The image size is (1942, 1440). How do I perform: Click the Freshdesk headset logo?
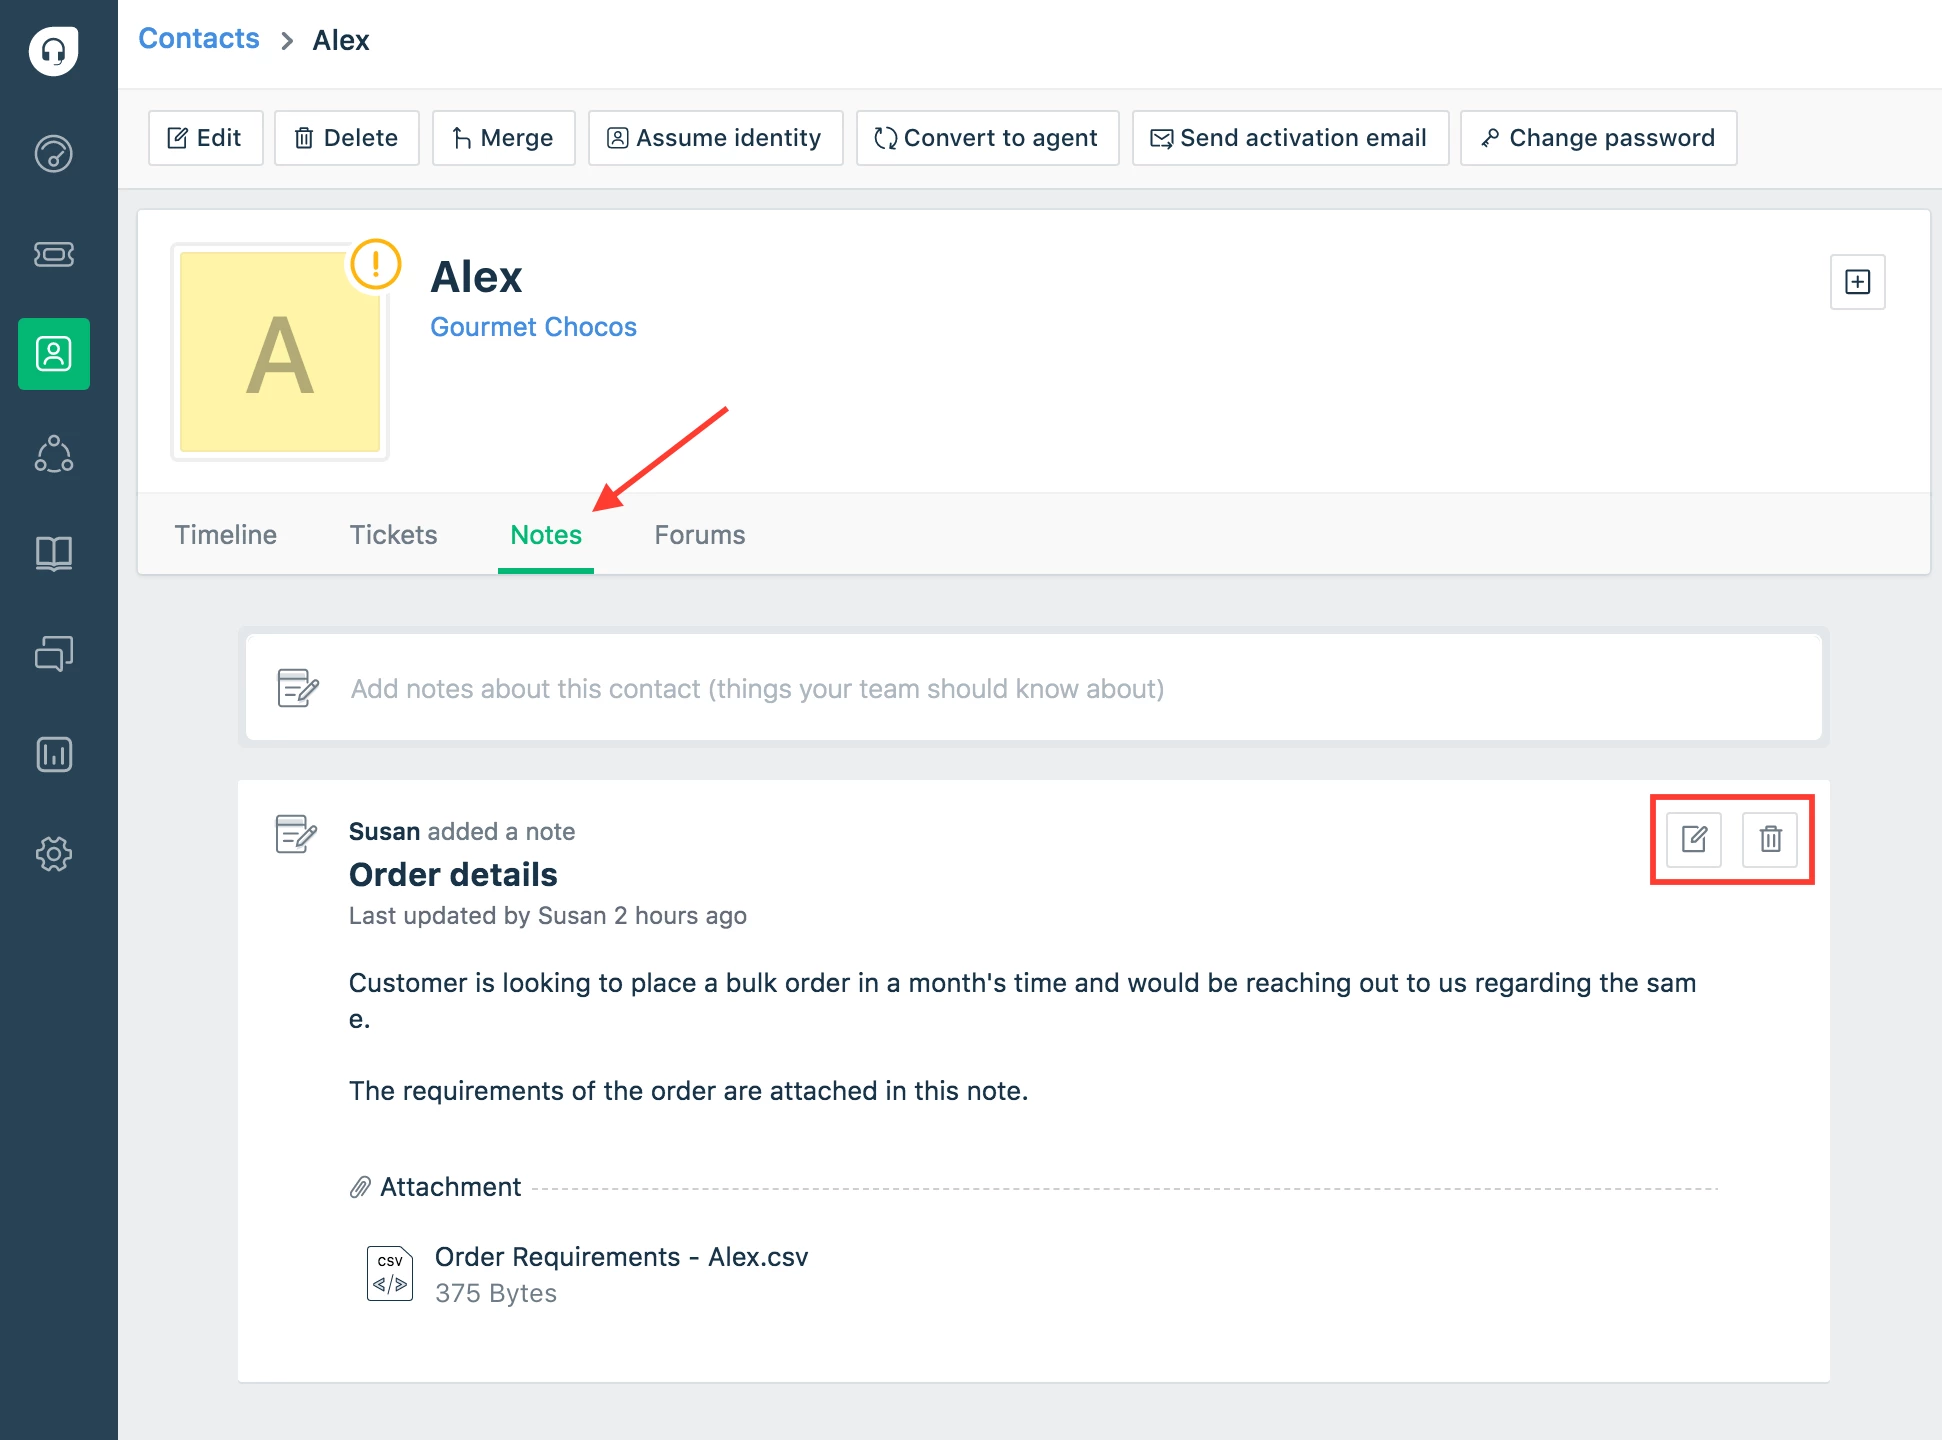tap(54, 50)
